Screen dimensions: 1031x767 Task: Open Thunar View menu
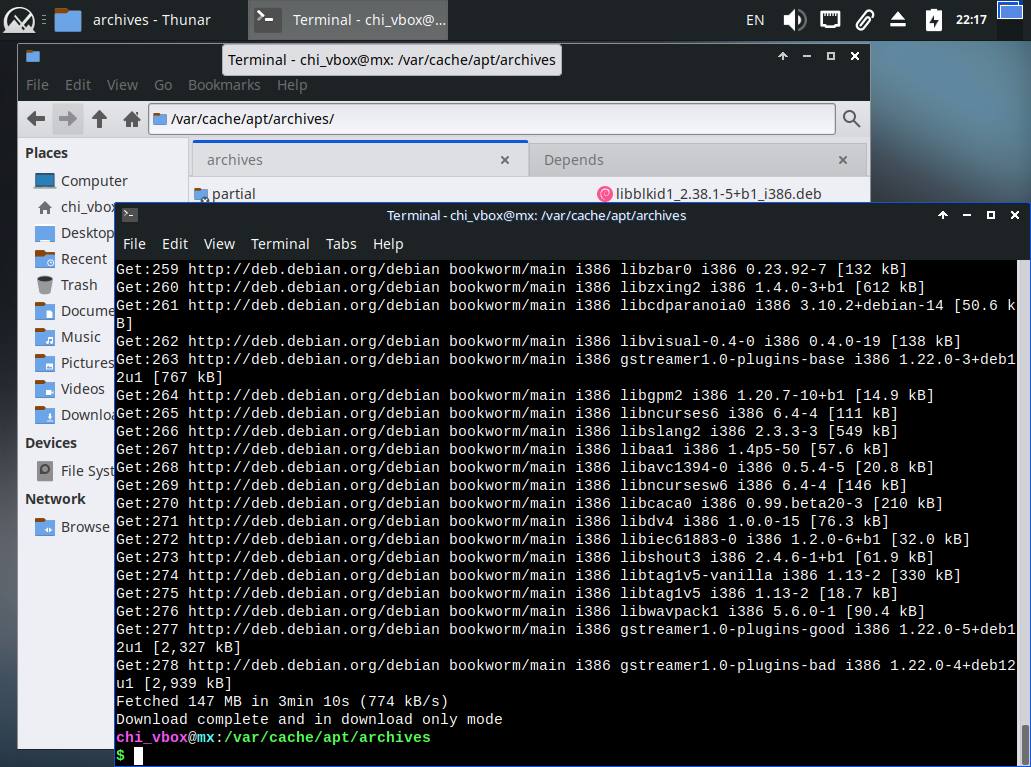tap(122, 85)
